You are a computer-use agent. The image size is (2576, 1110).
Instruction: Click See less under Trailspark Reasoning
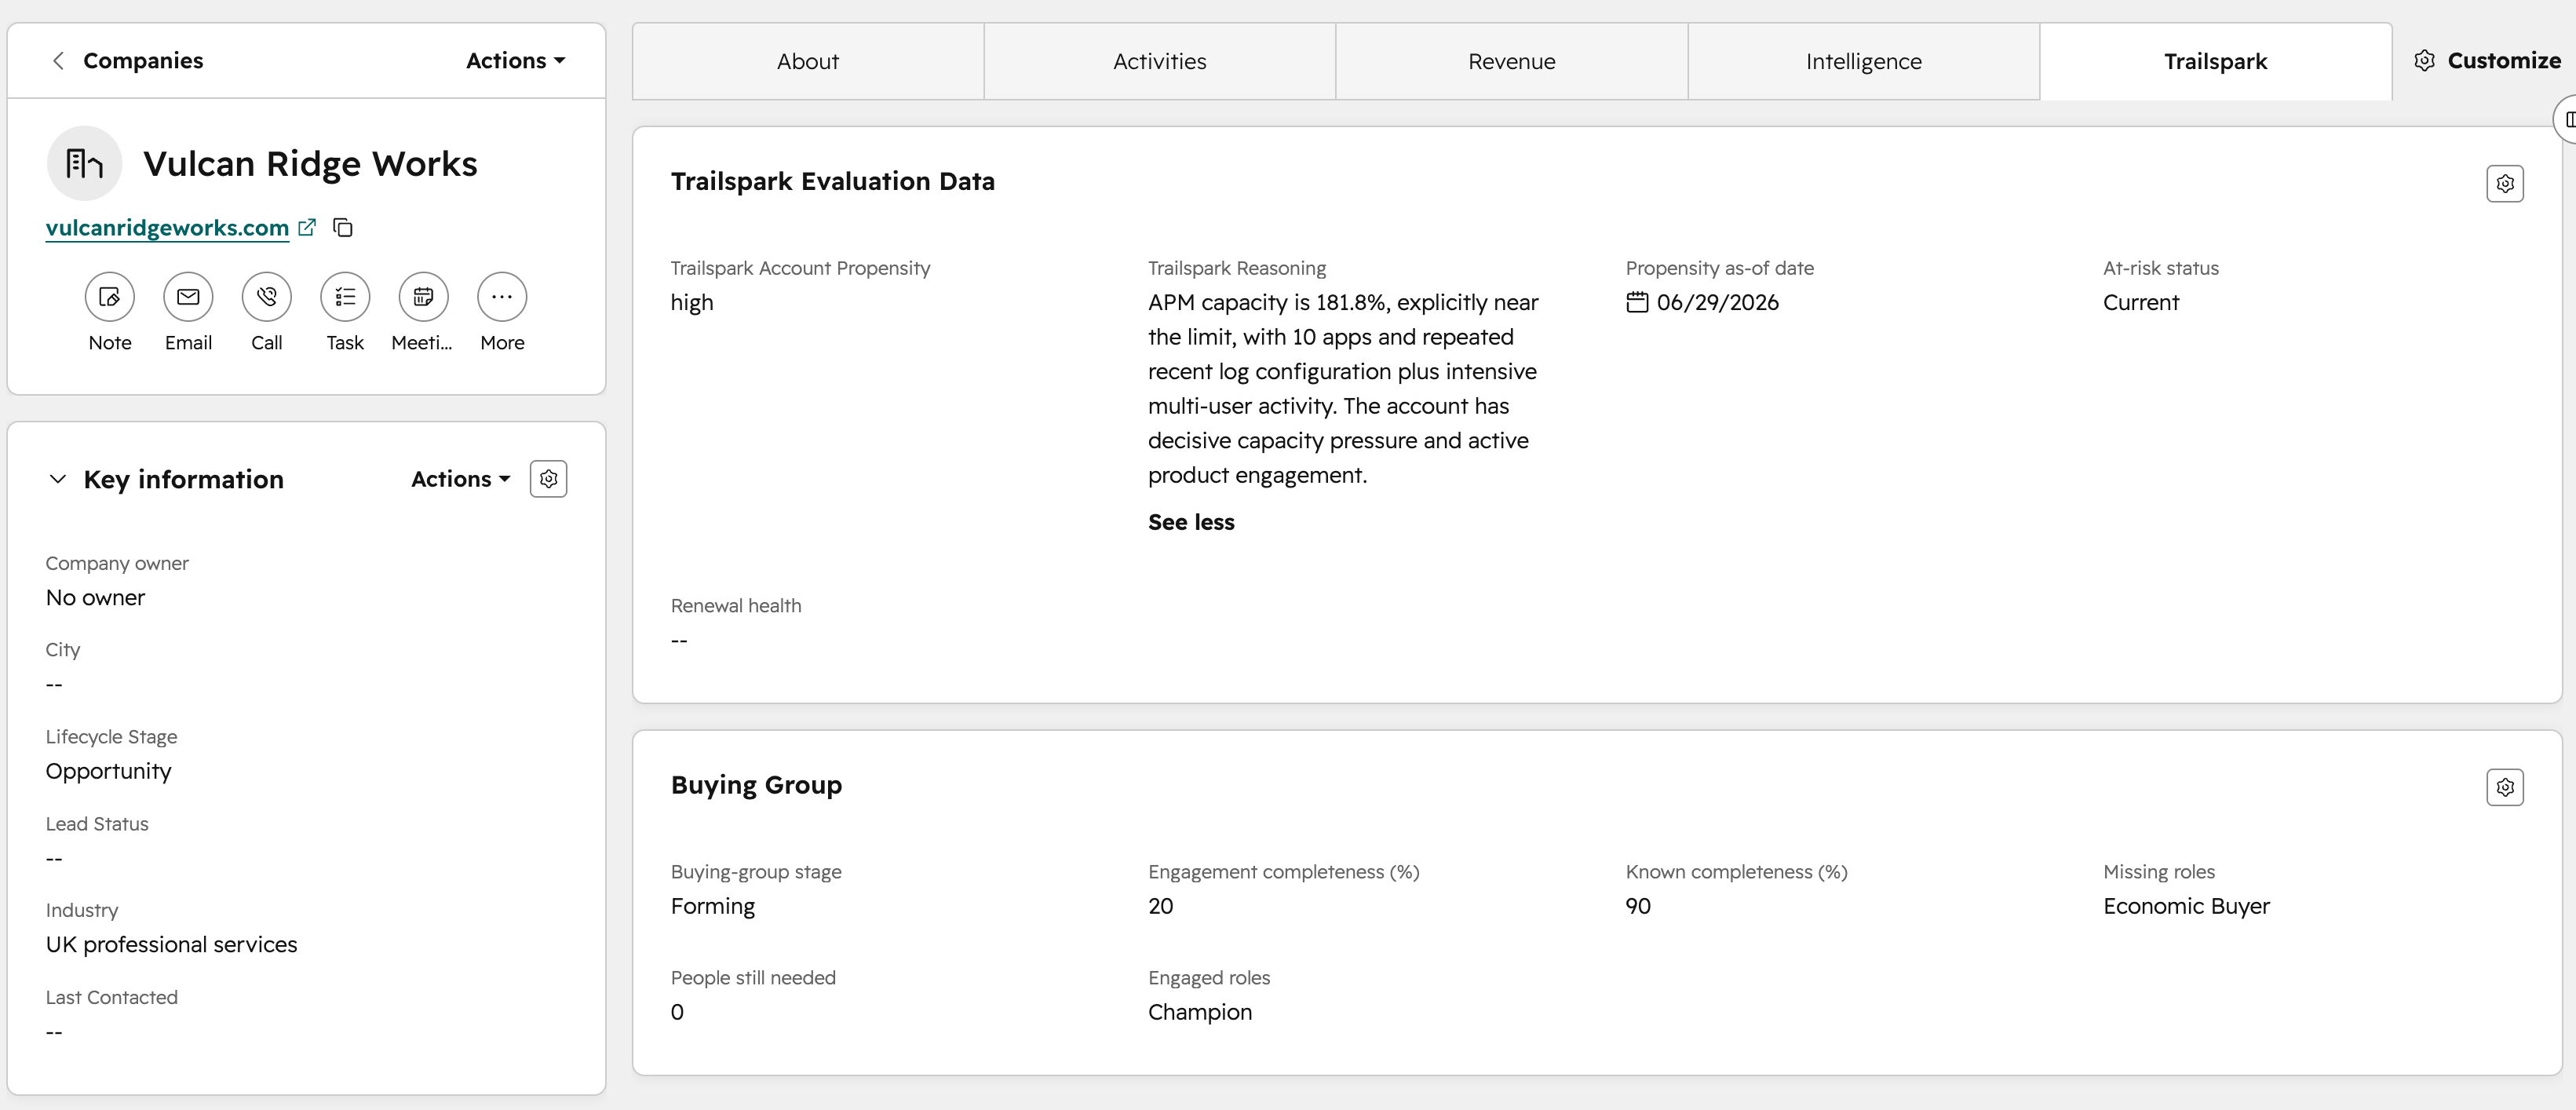[x=1191, y=522]
